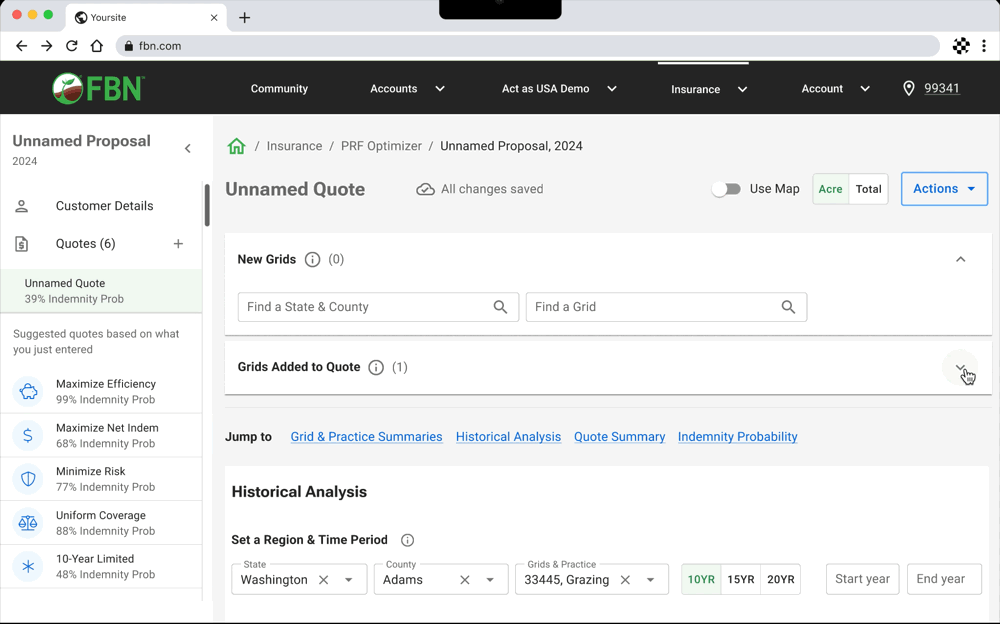The width and height of the screenshot is (1000, 624).
Task: Open the County Adams dropdown arrow
Action: (x=490, y=580)
